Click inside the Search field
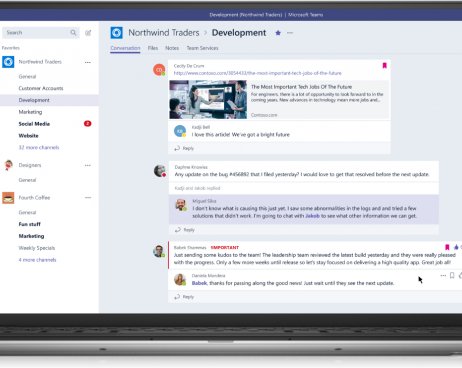This screenshot has width=462, height=368. 41,32
